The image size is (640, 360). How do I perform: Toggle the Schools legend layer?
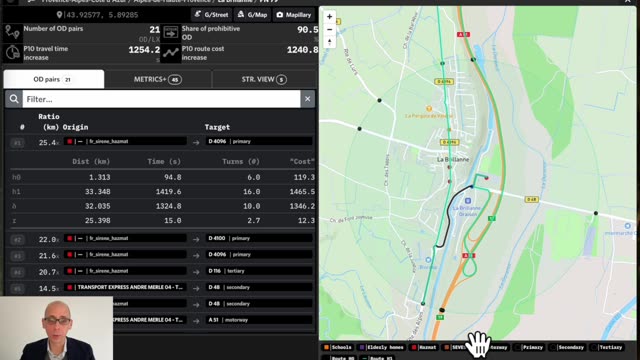click(x=337, y=347)
